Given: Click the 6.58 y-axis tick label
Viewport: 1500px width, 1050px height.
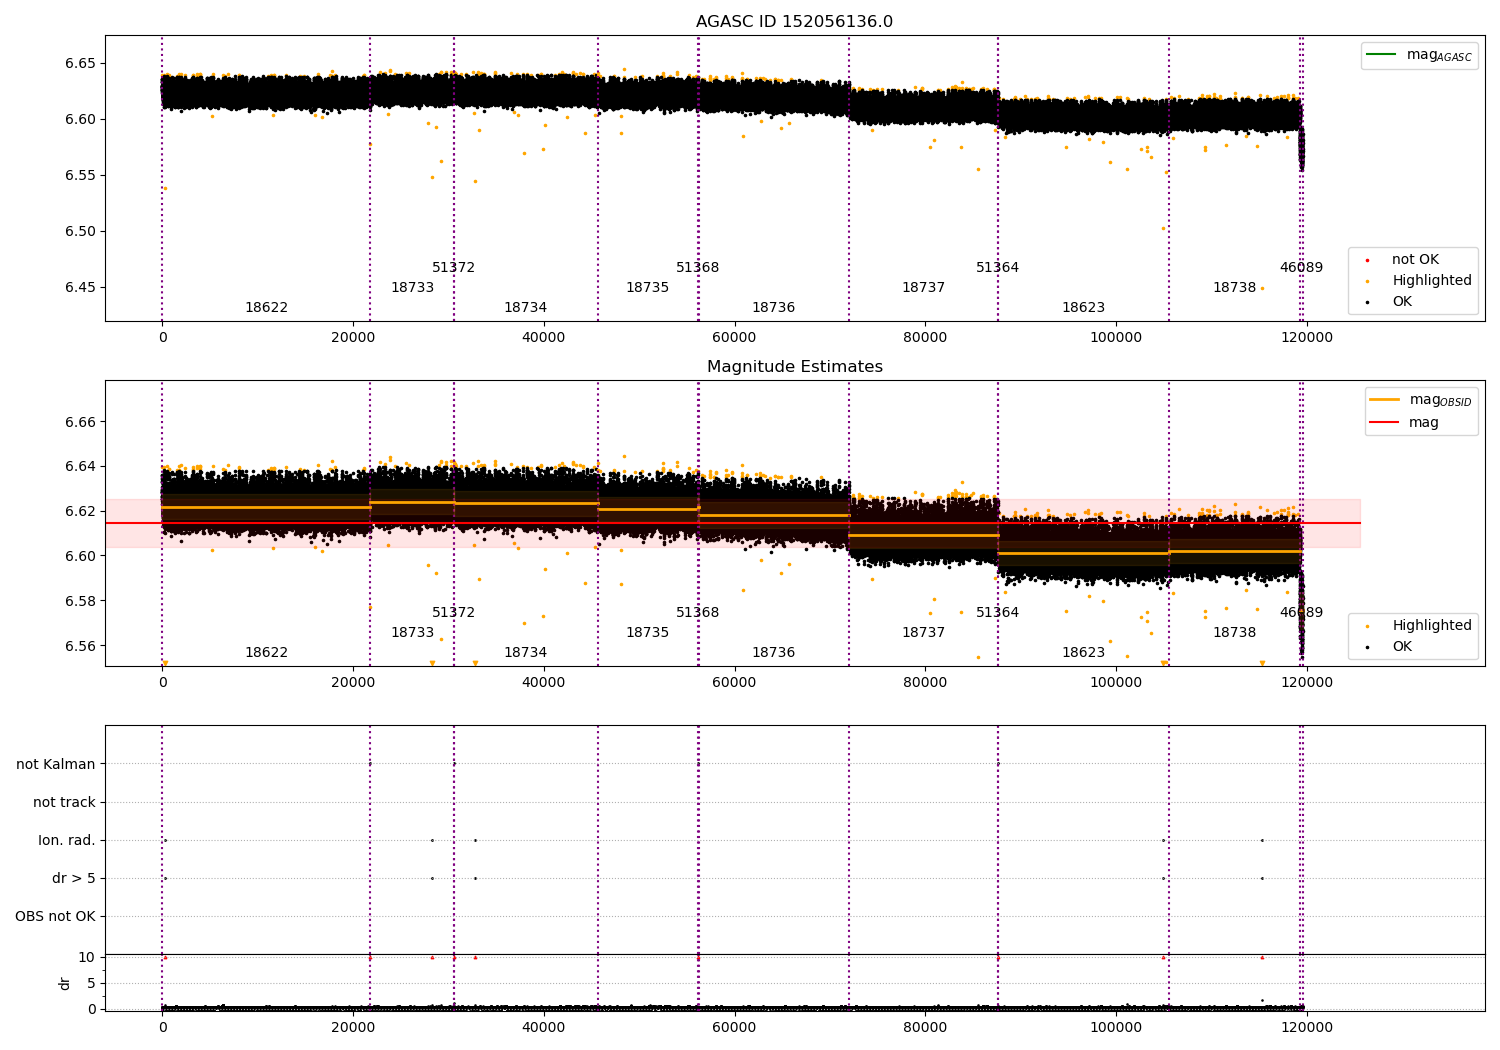Looking at the screenshot, I should 80,601.
